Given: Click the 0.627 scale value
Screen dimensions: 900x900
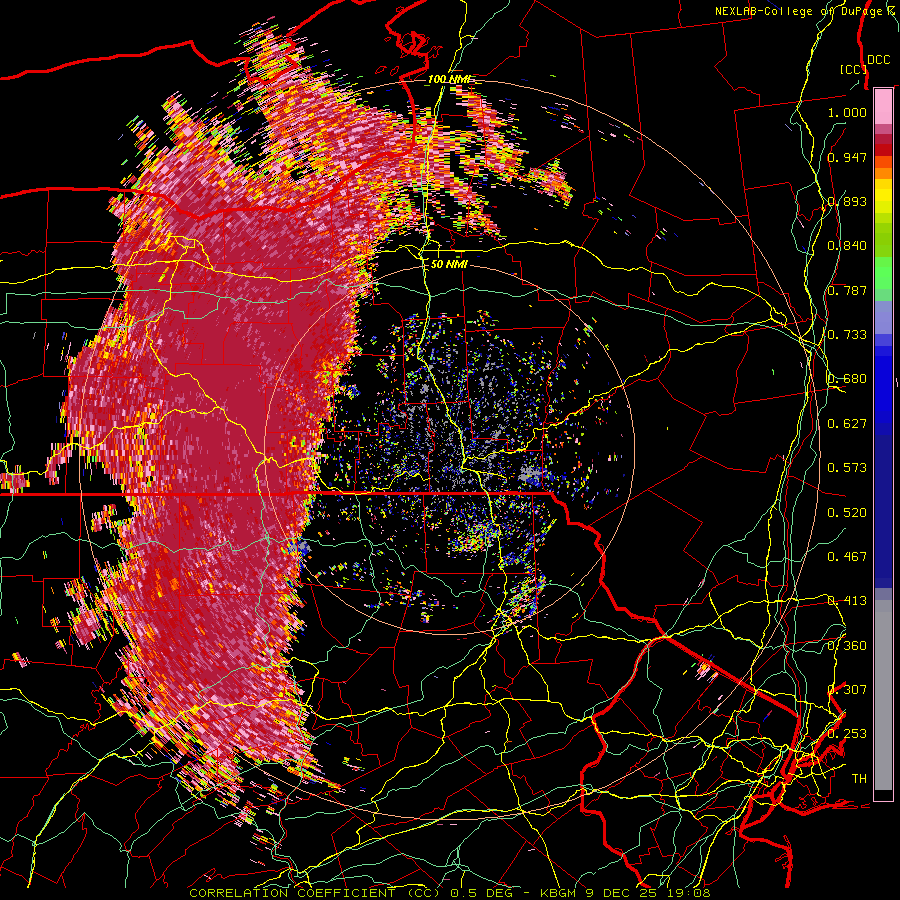Looking at the screenshot, I should tap(847, 424).
